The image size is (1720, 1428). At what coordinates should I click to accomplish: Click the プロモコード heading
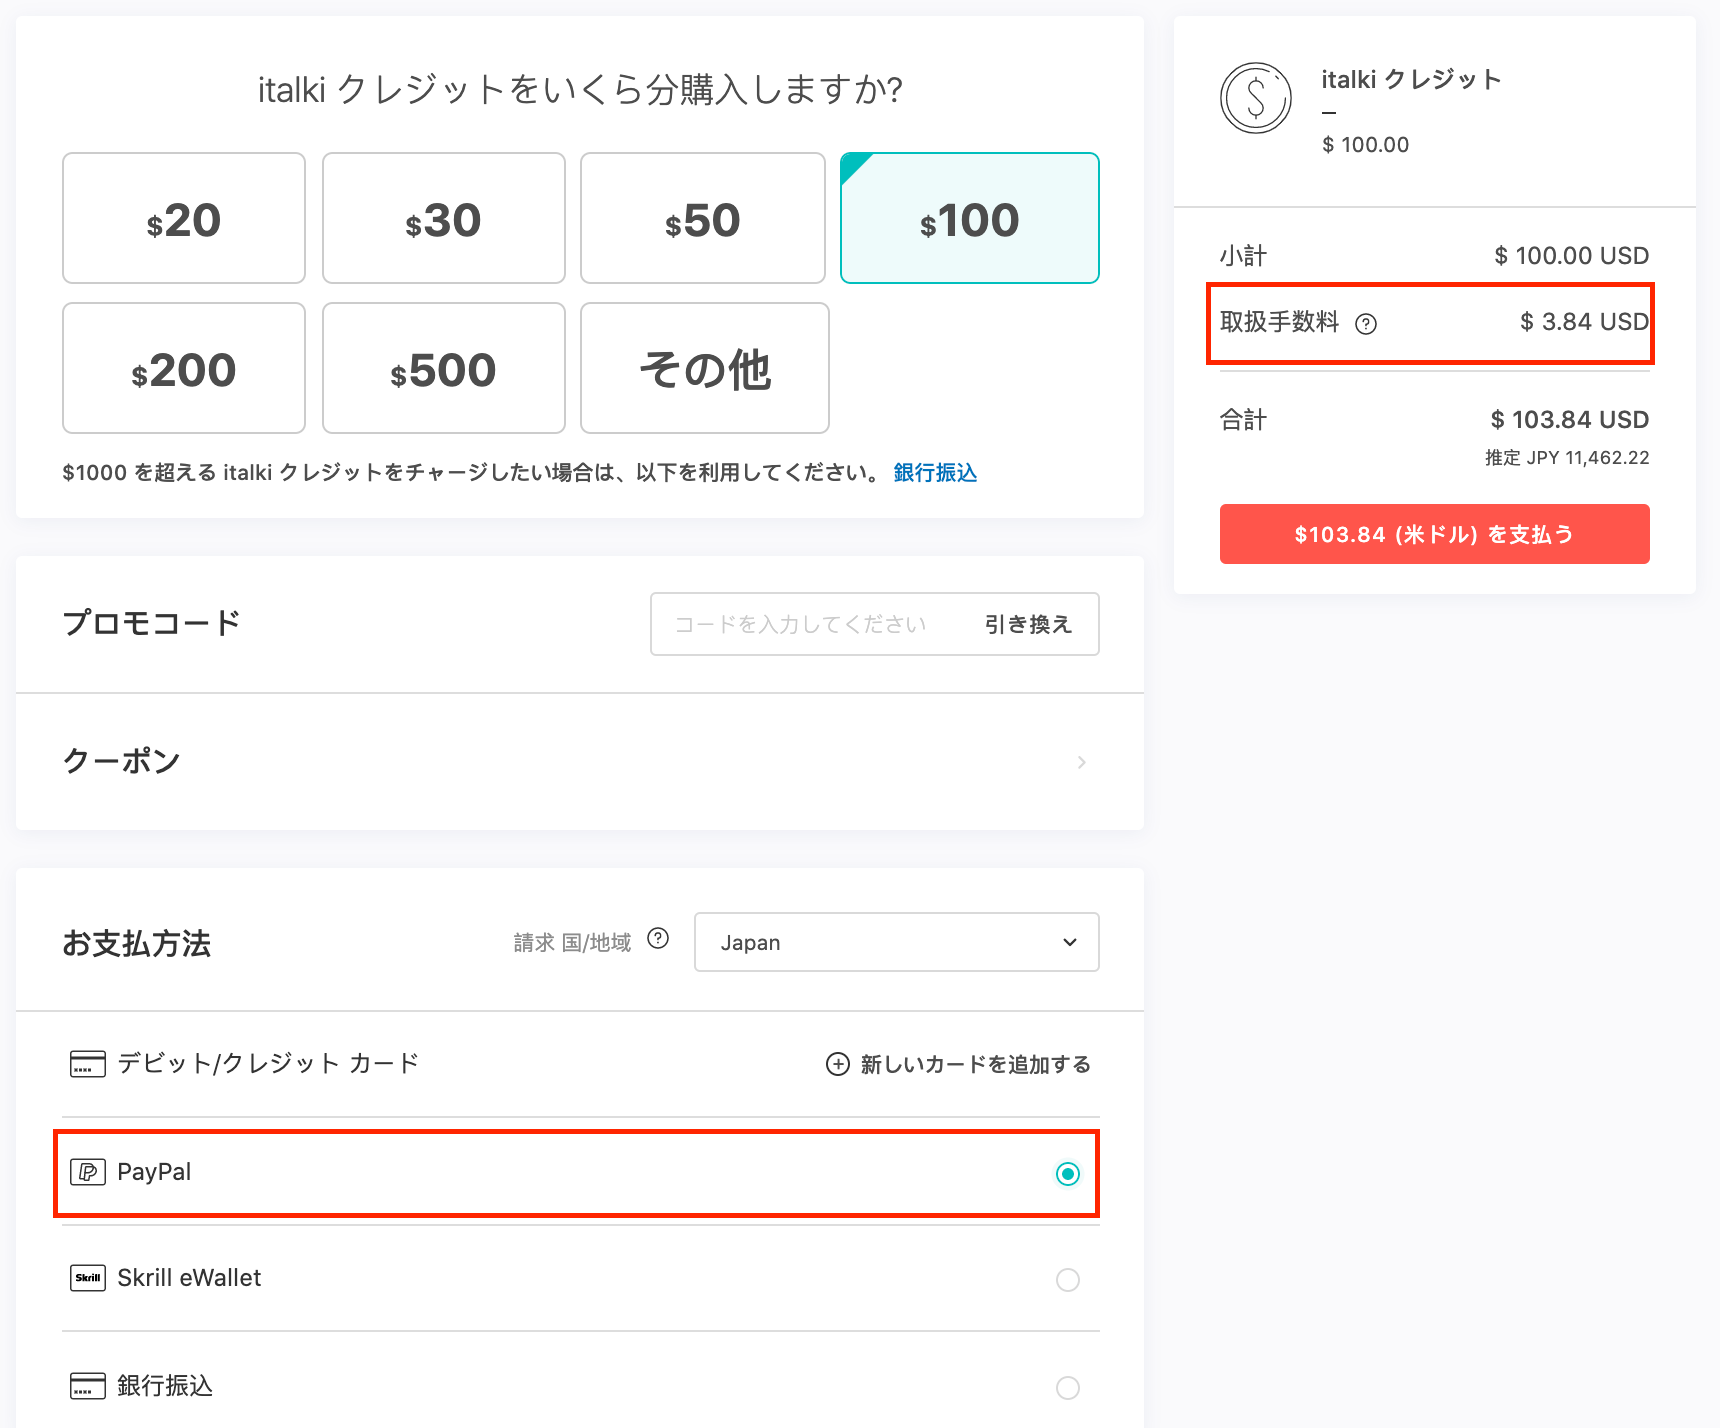coord(152,623)
